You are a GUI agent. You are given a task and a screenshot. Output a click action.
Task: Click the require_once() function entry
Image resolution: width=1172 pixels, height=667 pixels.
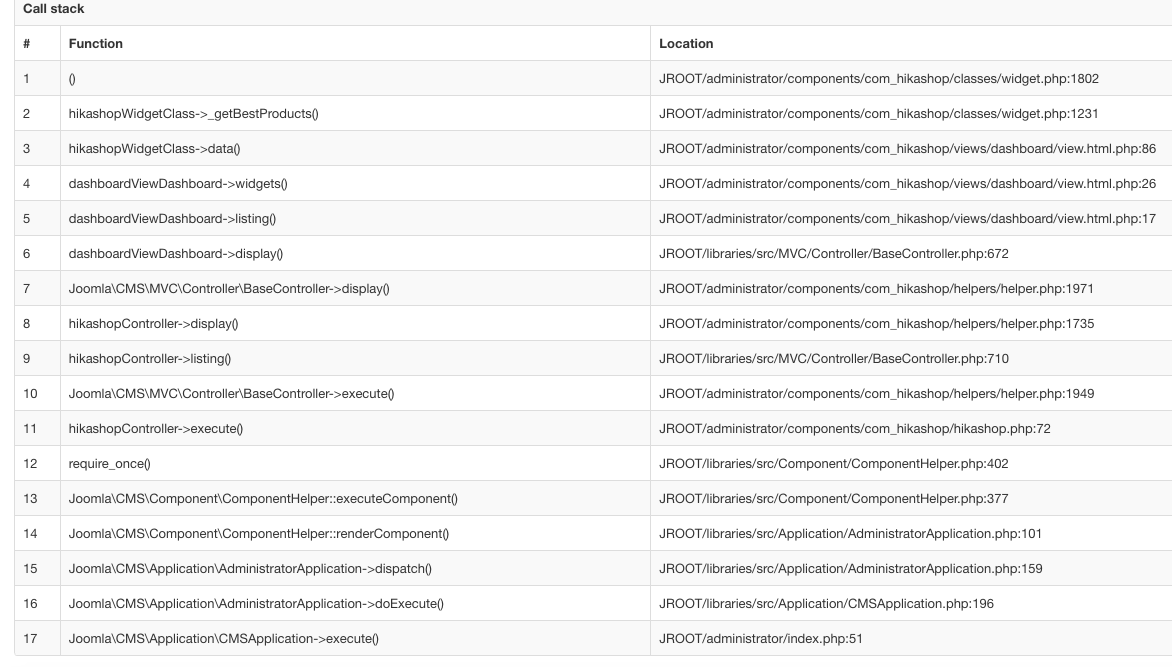(109, 464)
